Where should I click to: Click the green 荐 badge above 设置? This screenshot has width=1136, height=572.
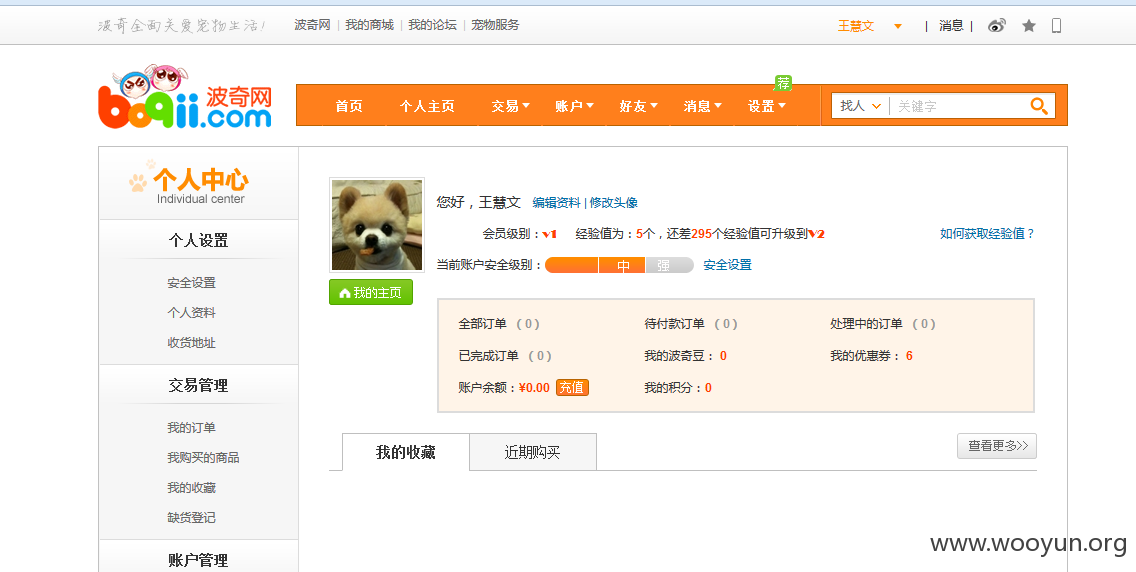point(783,83)
